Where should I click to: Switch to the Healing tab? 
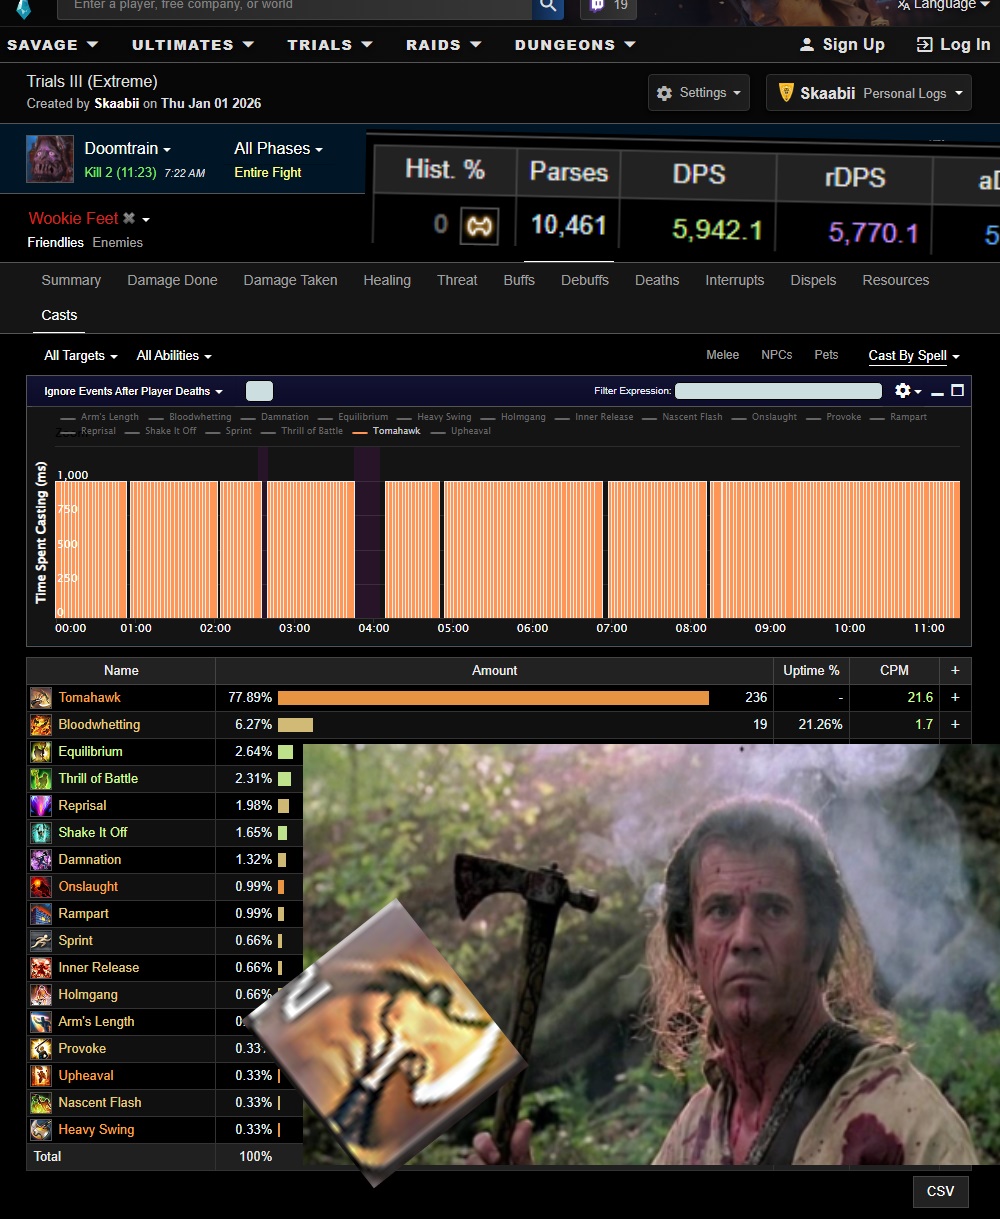[x=387, y=281]
